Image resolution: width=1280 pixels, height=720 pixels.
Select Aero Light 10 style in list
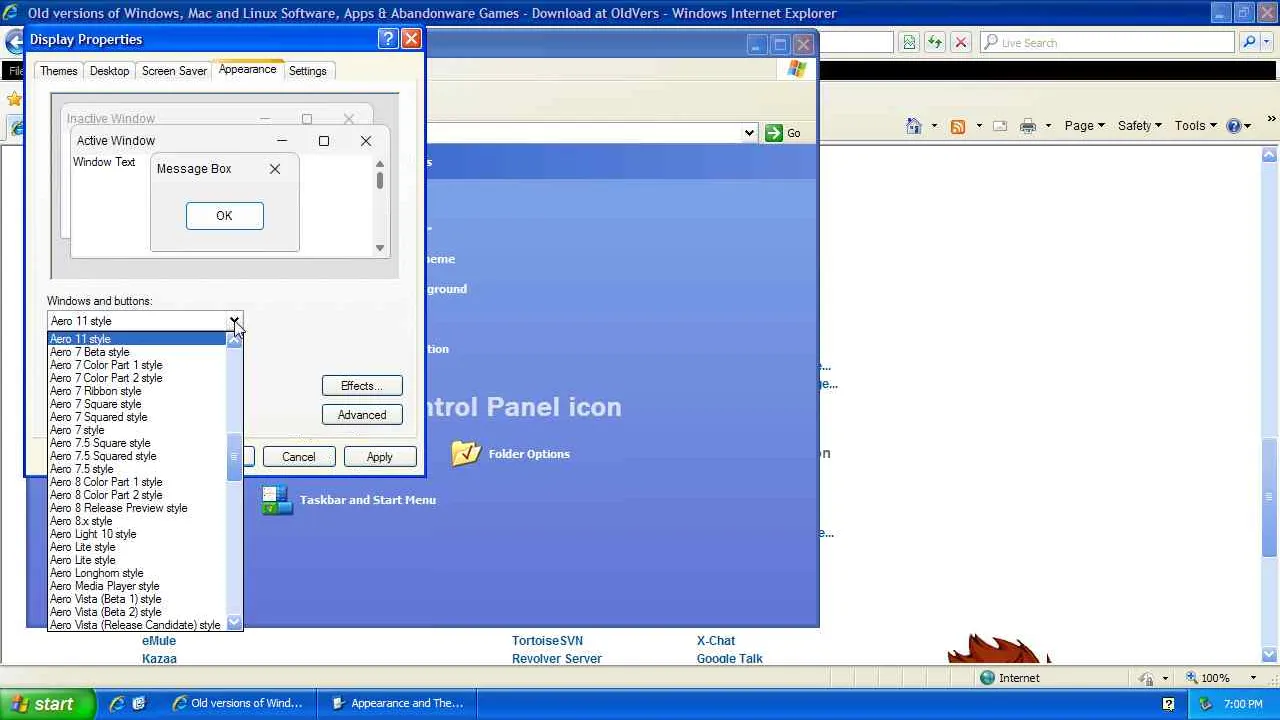(x=137, y=534)
